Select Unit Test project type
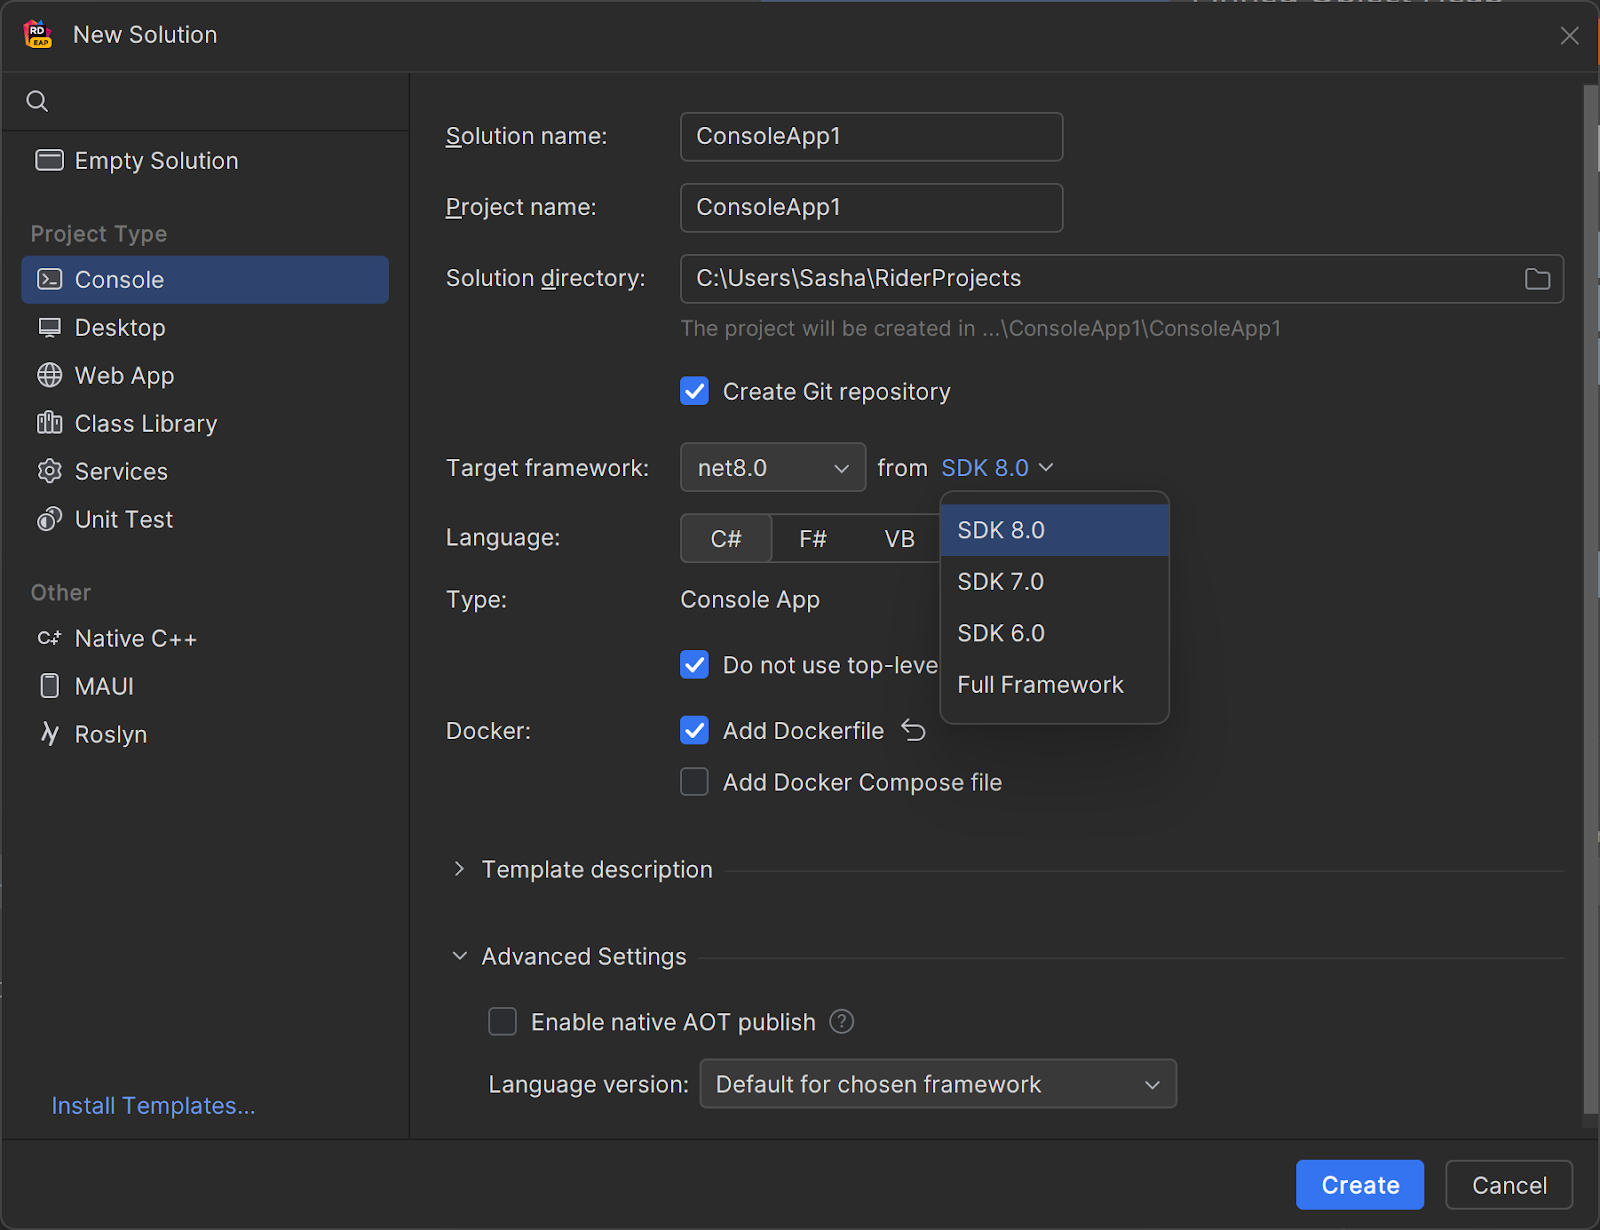 (x=205, y=519)
